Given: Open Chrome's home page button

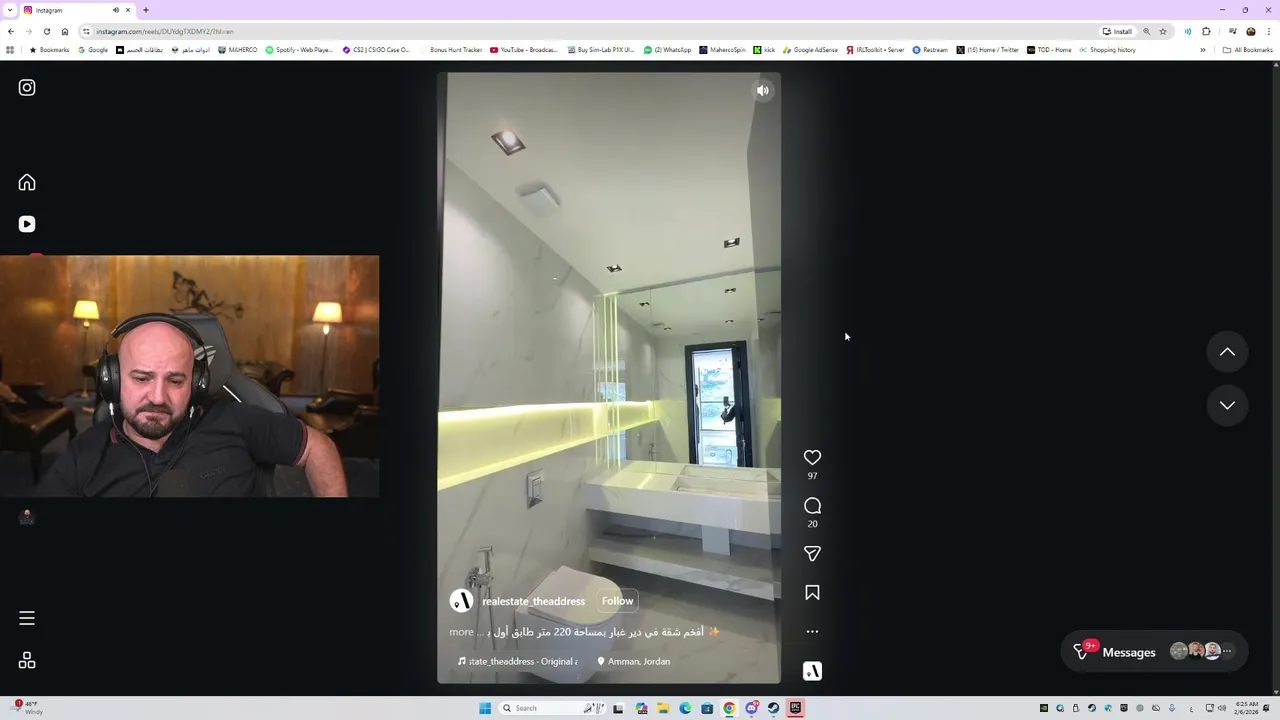Looking at the screenshot, I should point(64,31).
